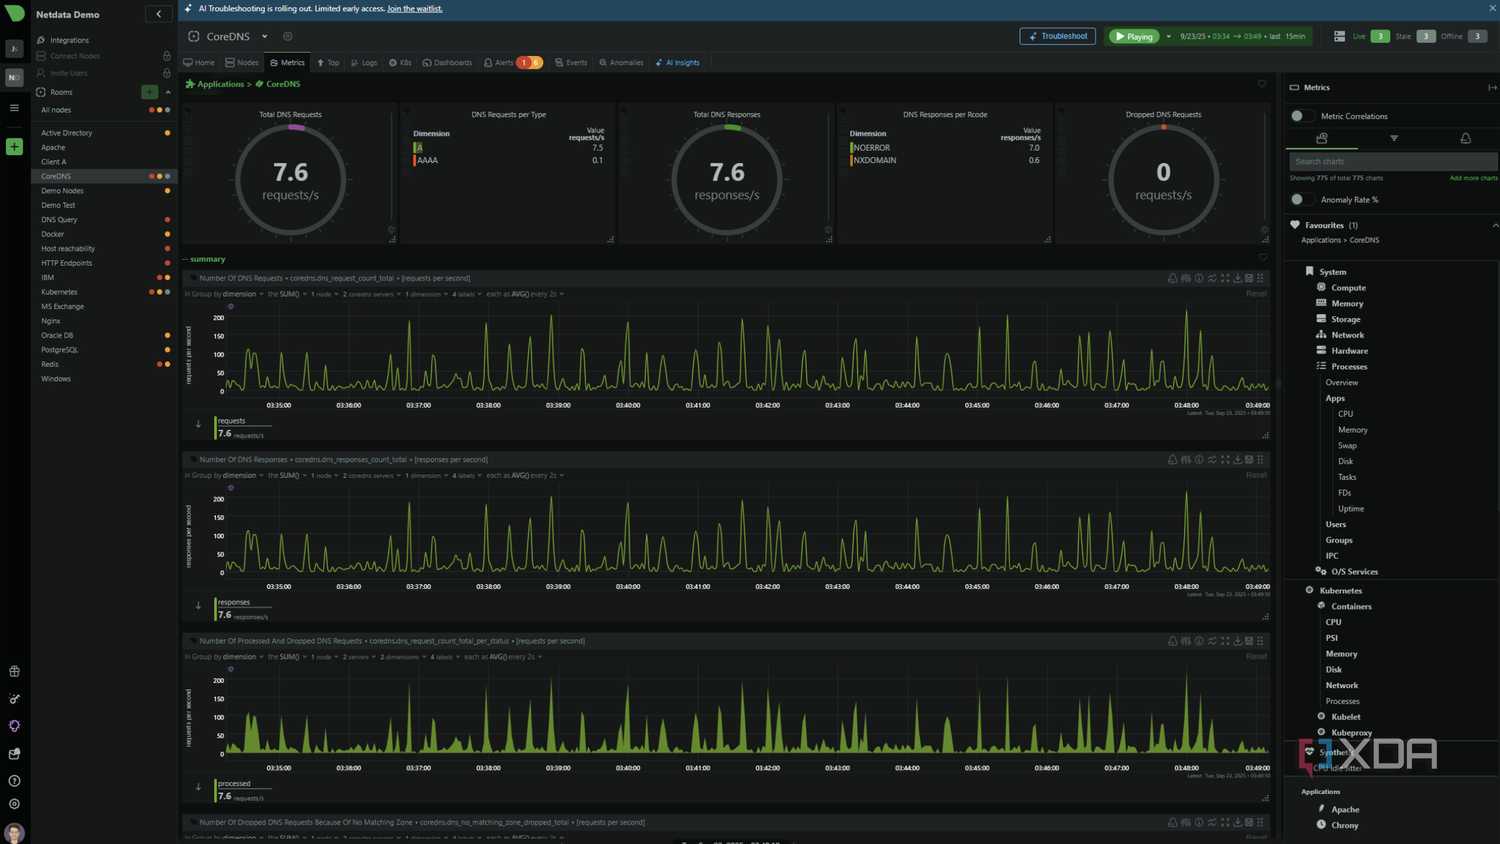Click the gear icon next to CoreDNS title
The height and width of the screenshot is (844, 1500).
point(288,37)
